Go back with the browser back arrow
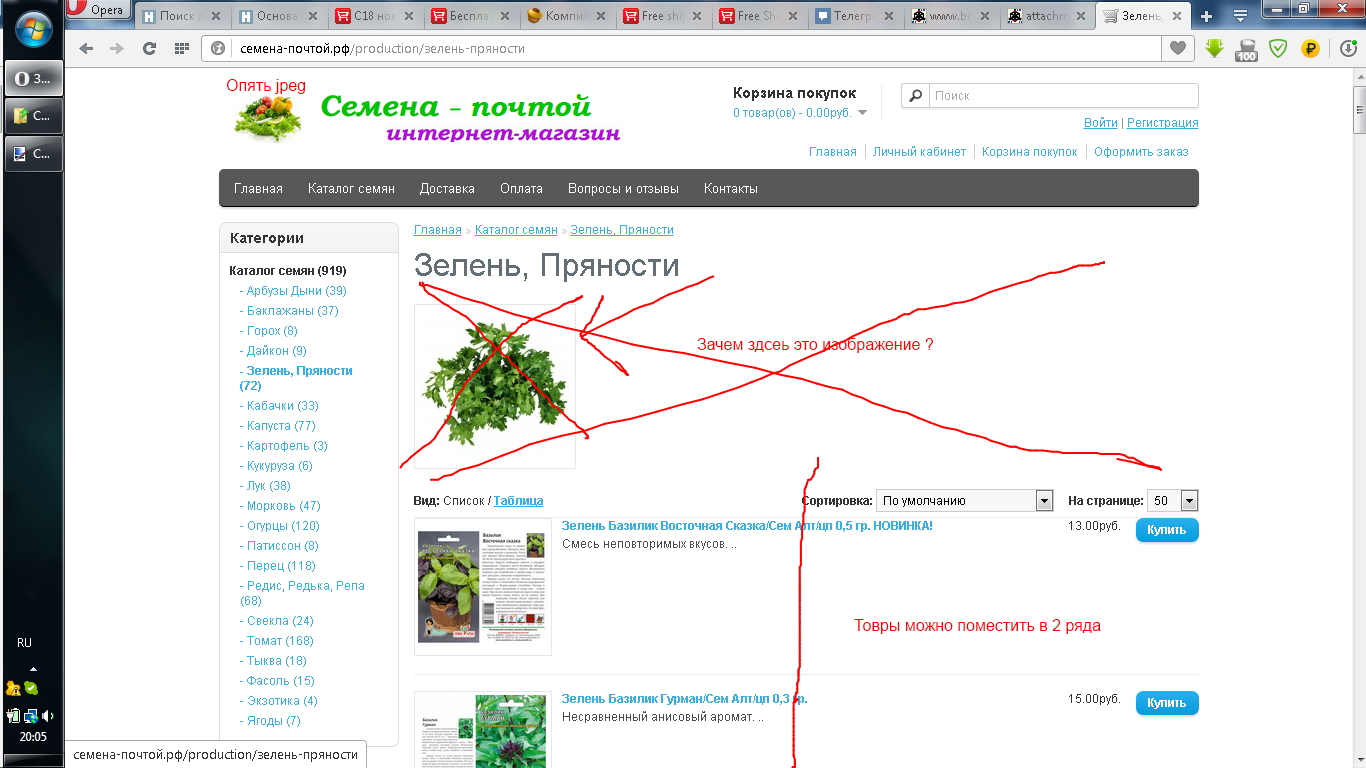Screen dimensions: 1366x768 [86, 49]
